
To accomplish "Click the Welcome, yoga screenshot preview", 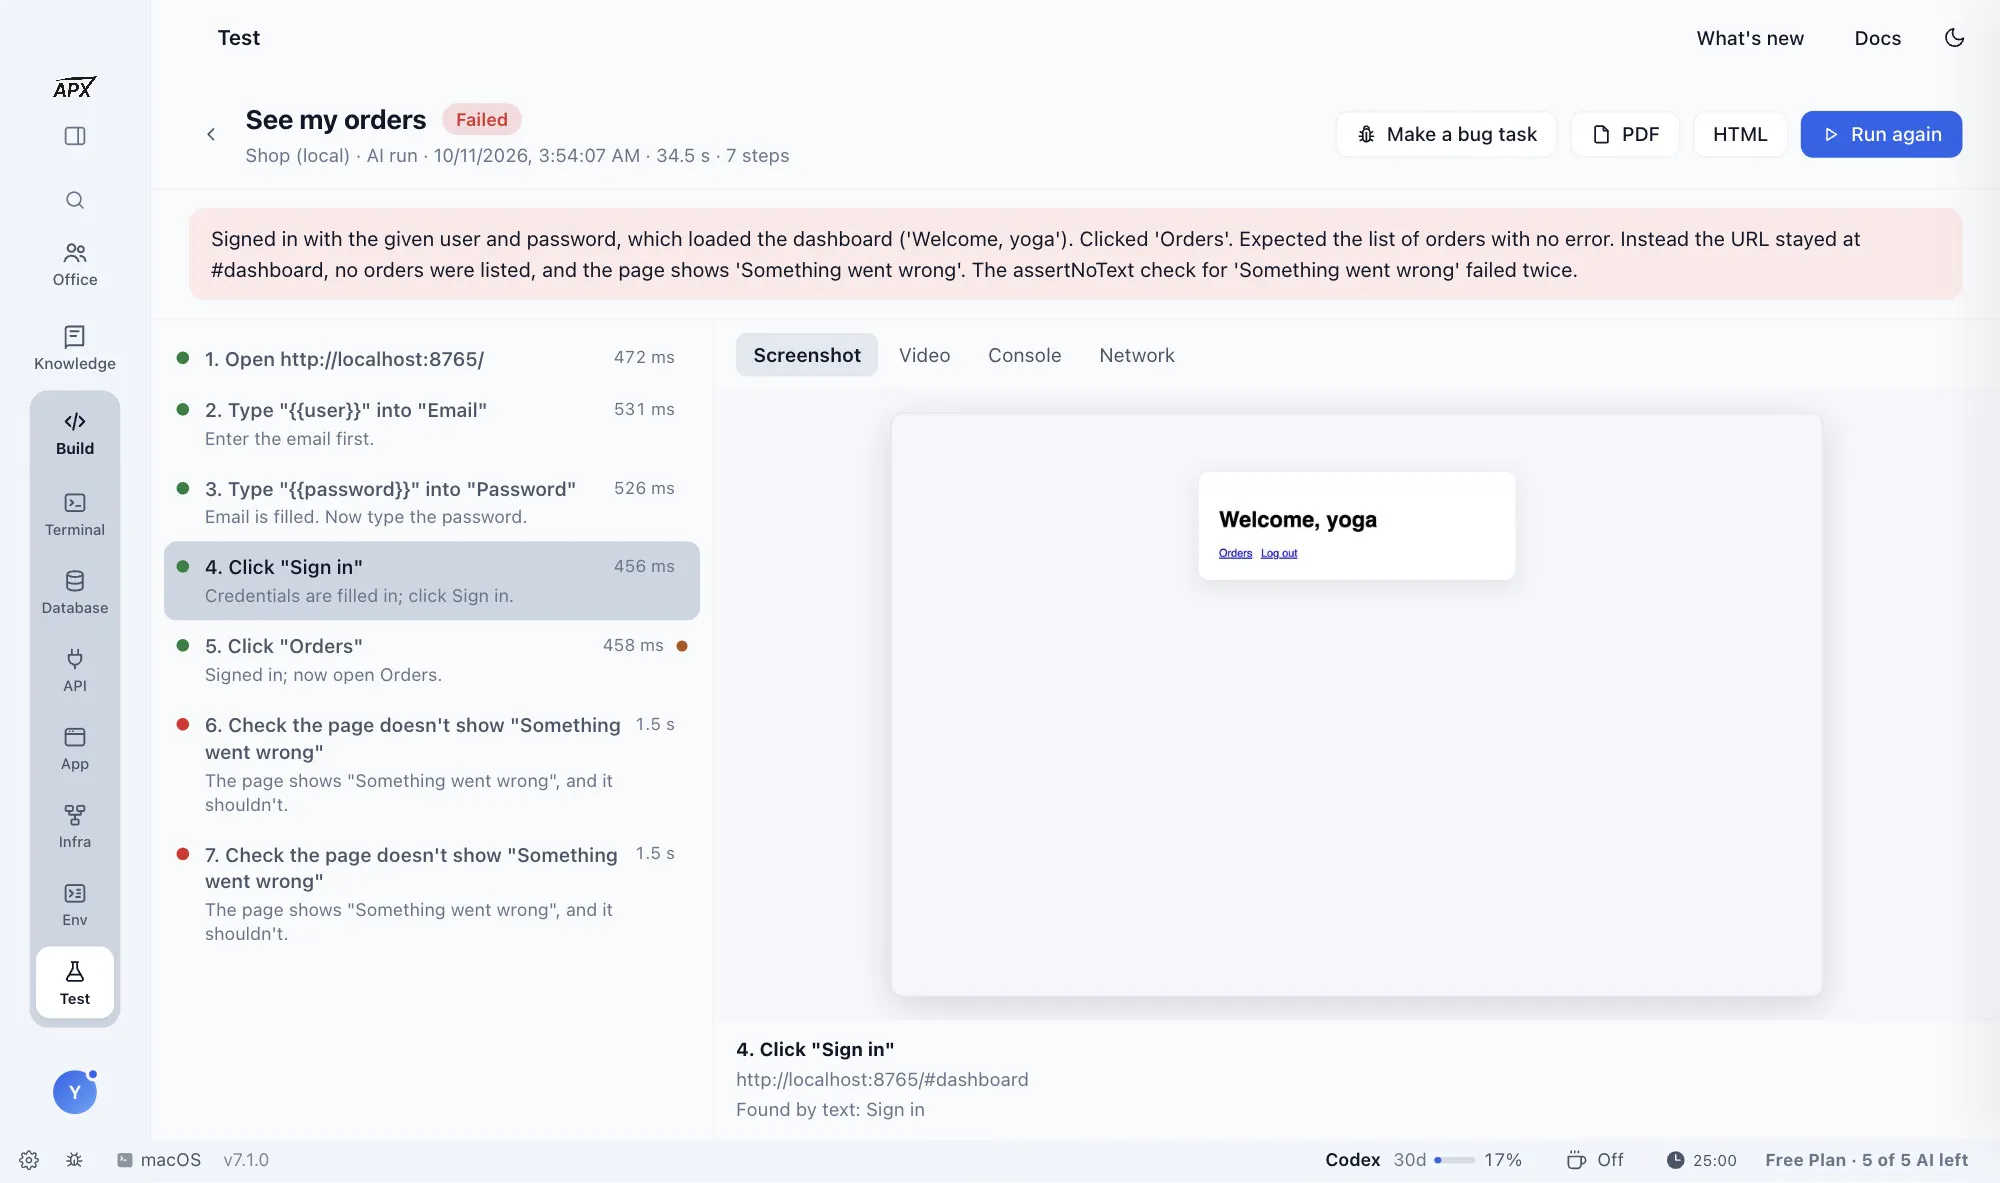I will pos(1356,704).
